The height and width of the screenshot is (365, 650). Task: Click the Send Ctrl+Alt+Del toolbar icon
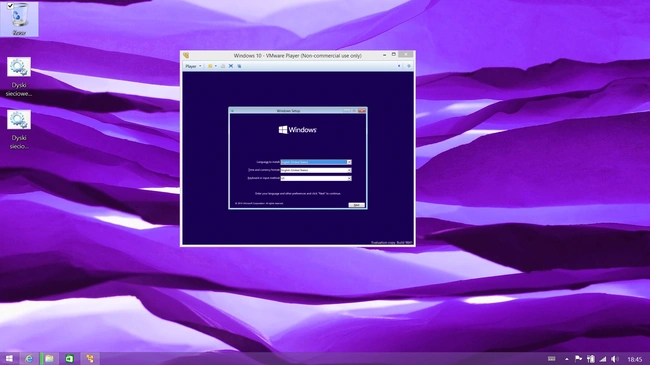coord(223,66)
